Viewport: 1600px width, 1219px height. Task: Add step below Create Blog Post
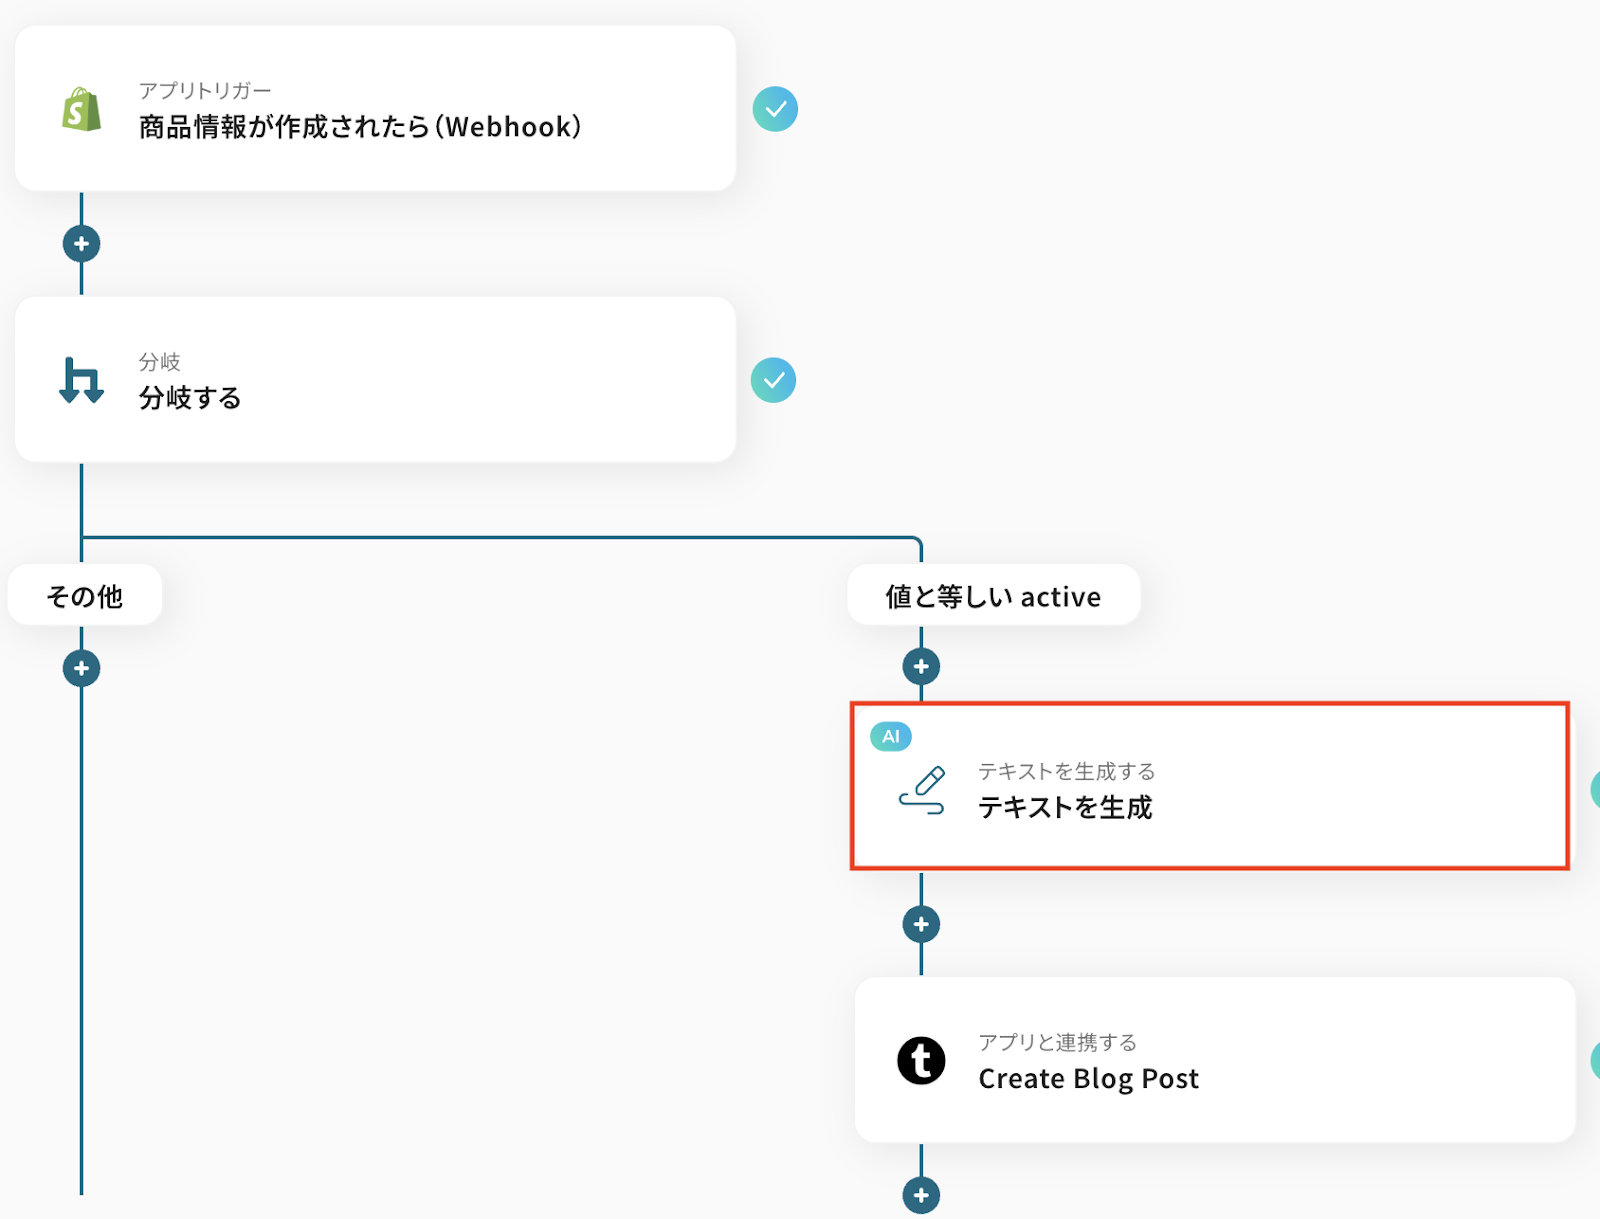coord(921,1195)
